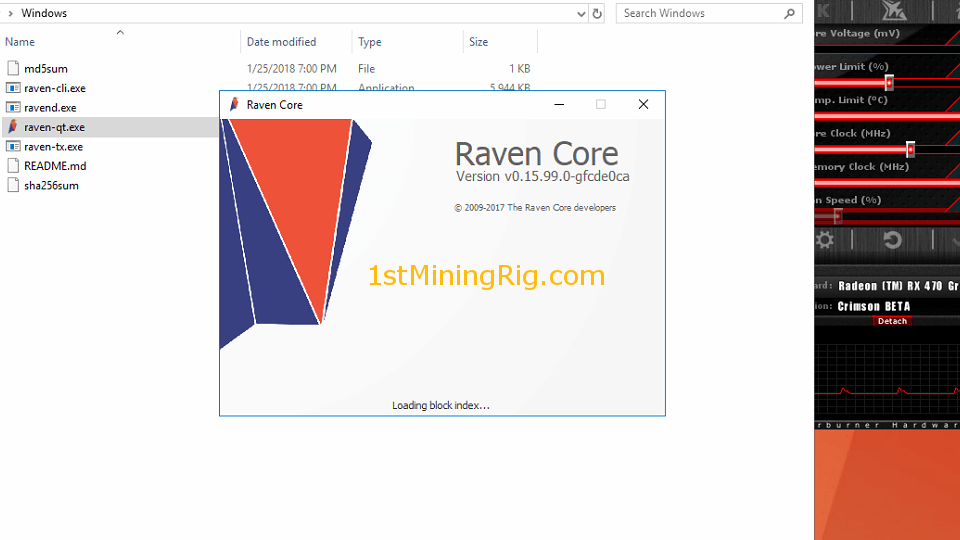The width and height of the screenshot is (960, 540).
Task: Click the Afterburner reset arrow icon
Action: (893, 240)
